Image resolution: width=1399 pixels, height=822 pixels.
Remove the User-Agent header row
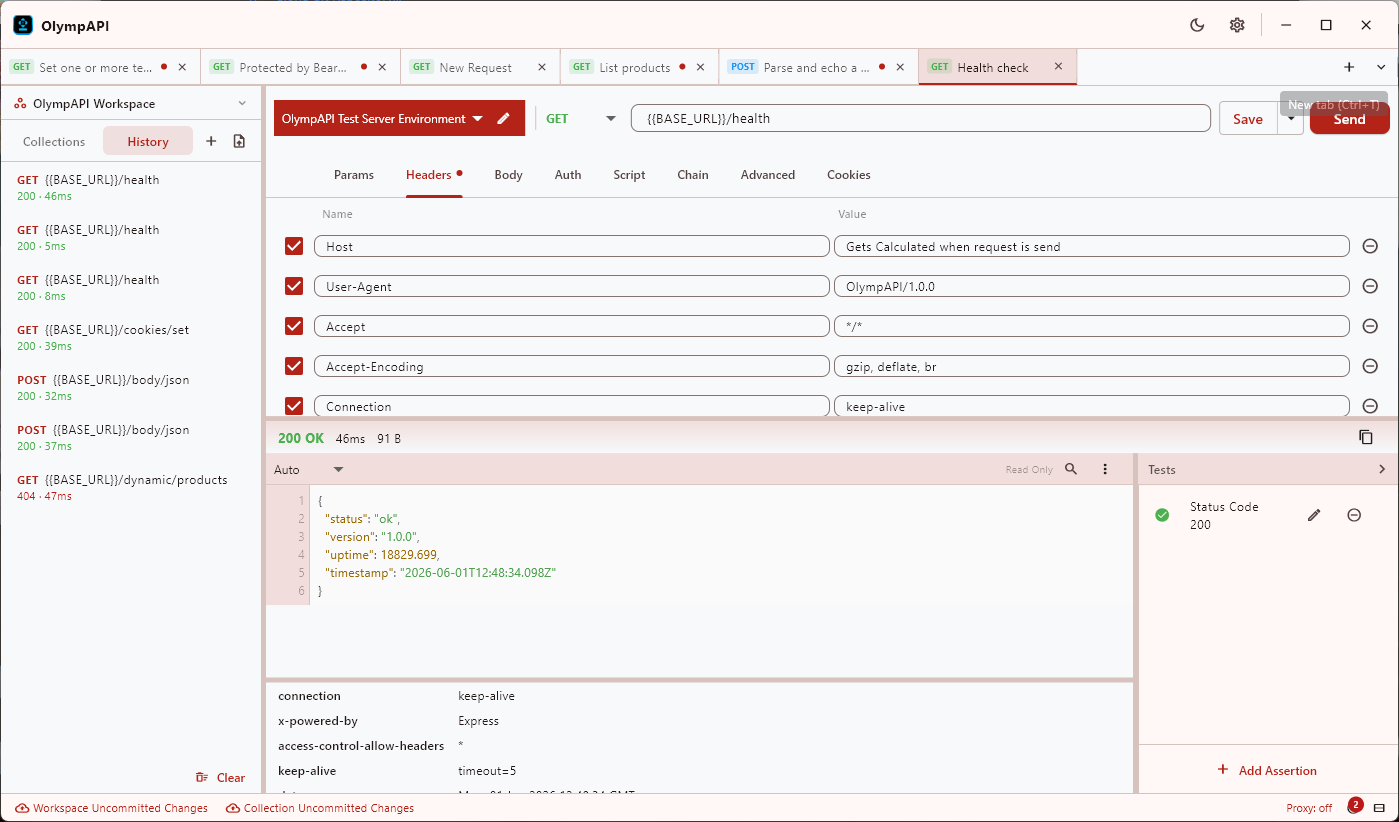(x=1370, y=286)
